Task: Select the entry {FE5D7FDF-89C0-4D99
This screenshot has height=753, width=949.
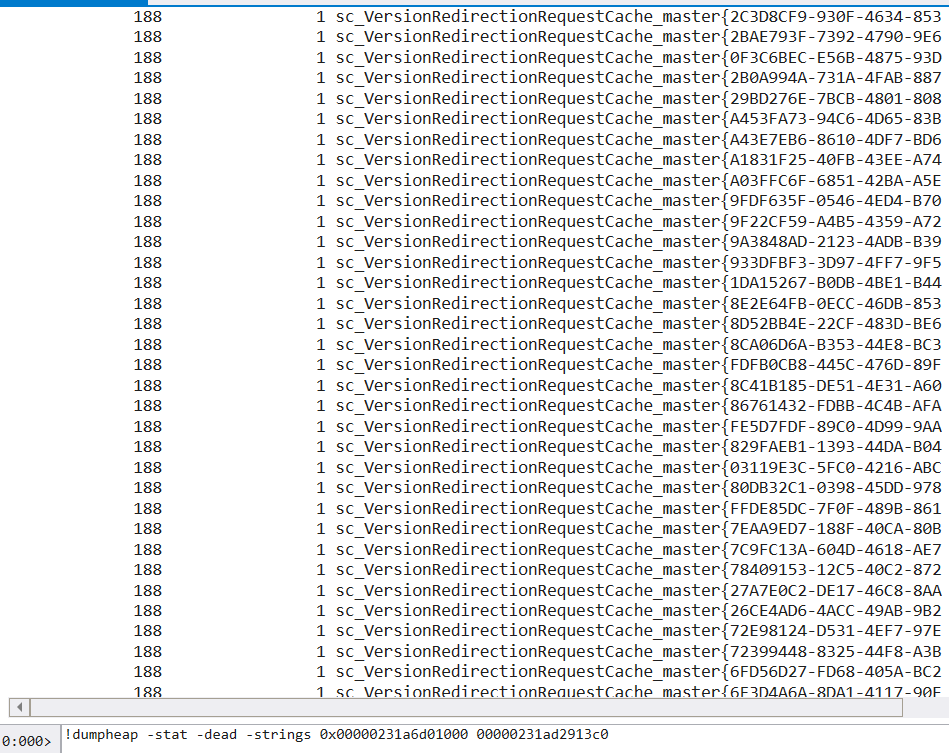Action: [x=638, y=426]
